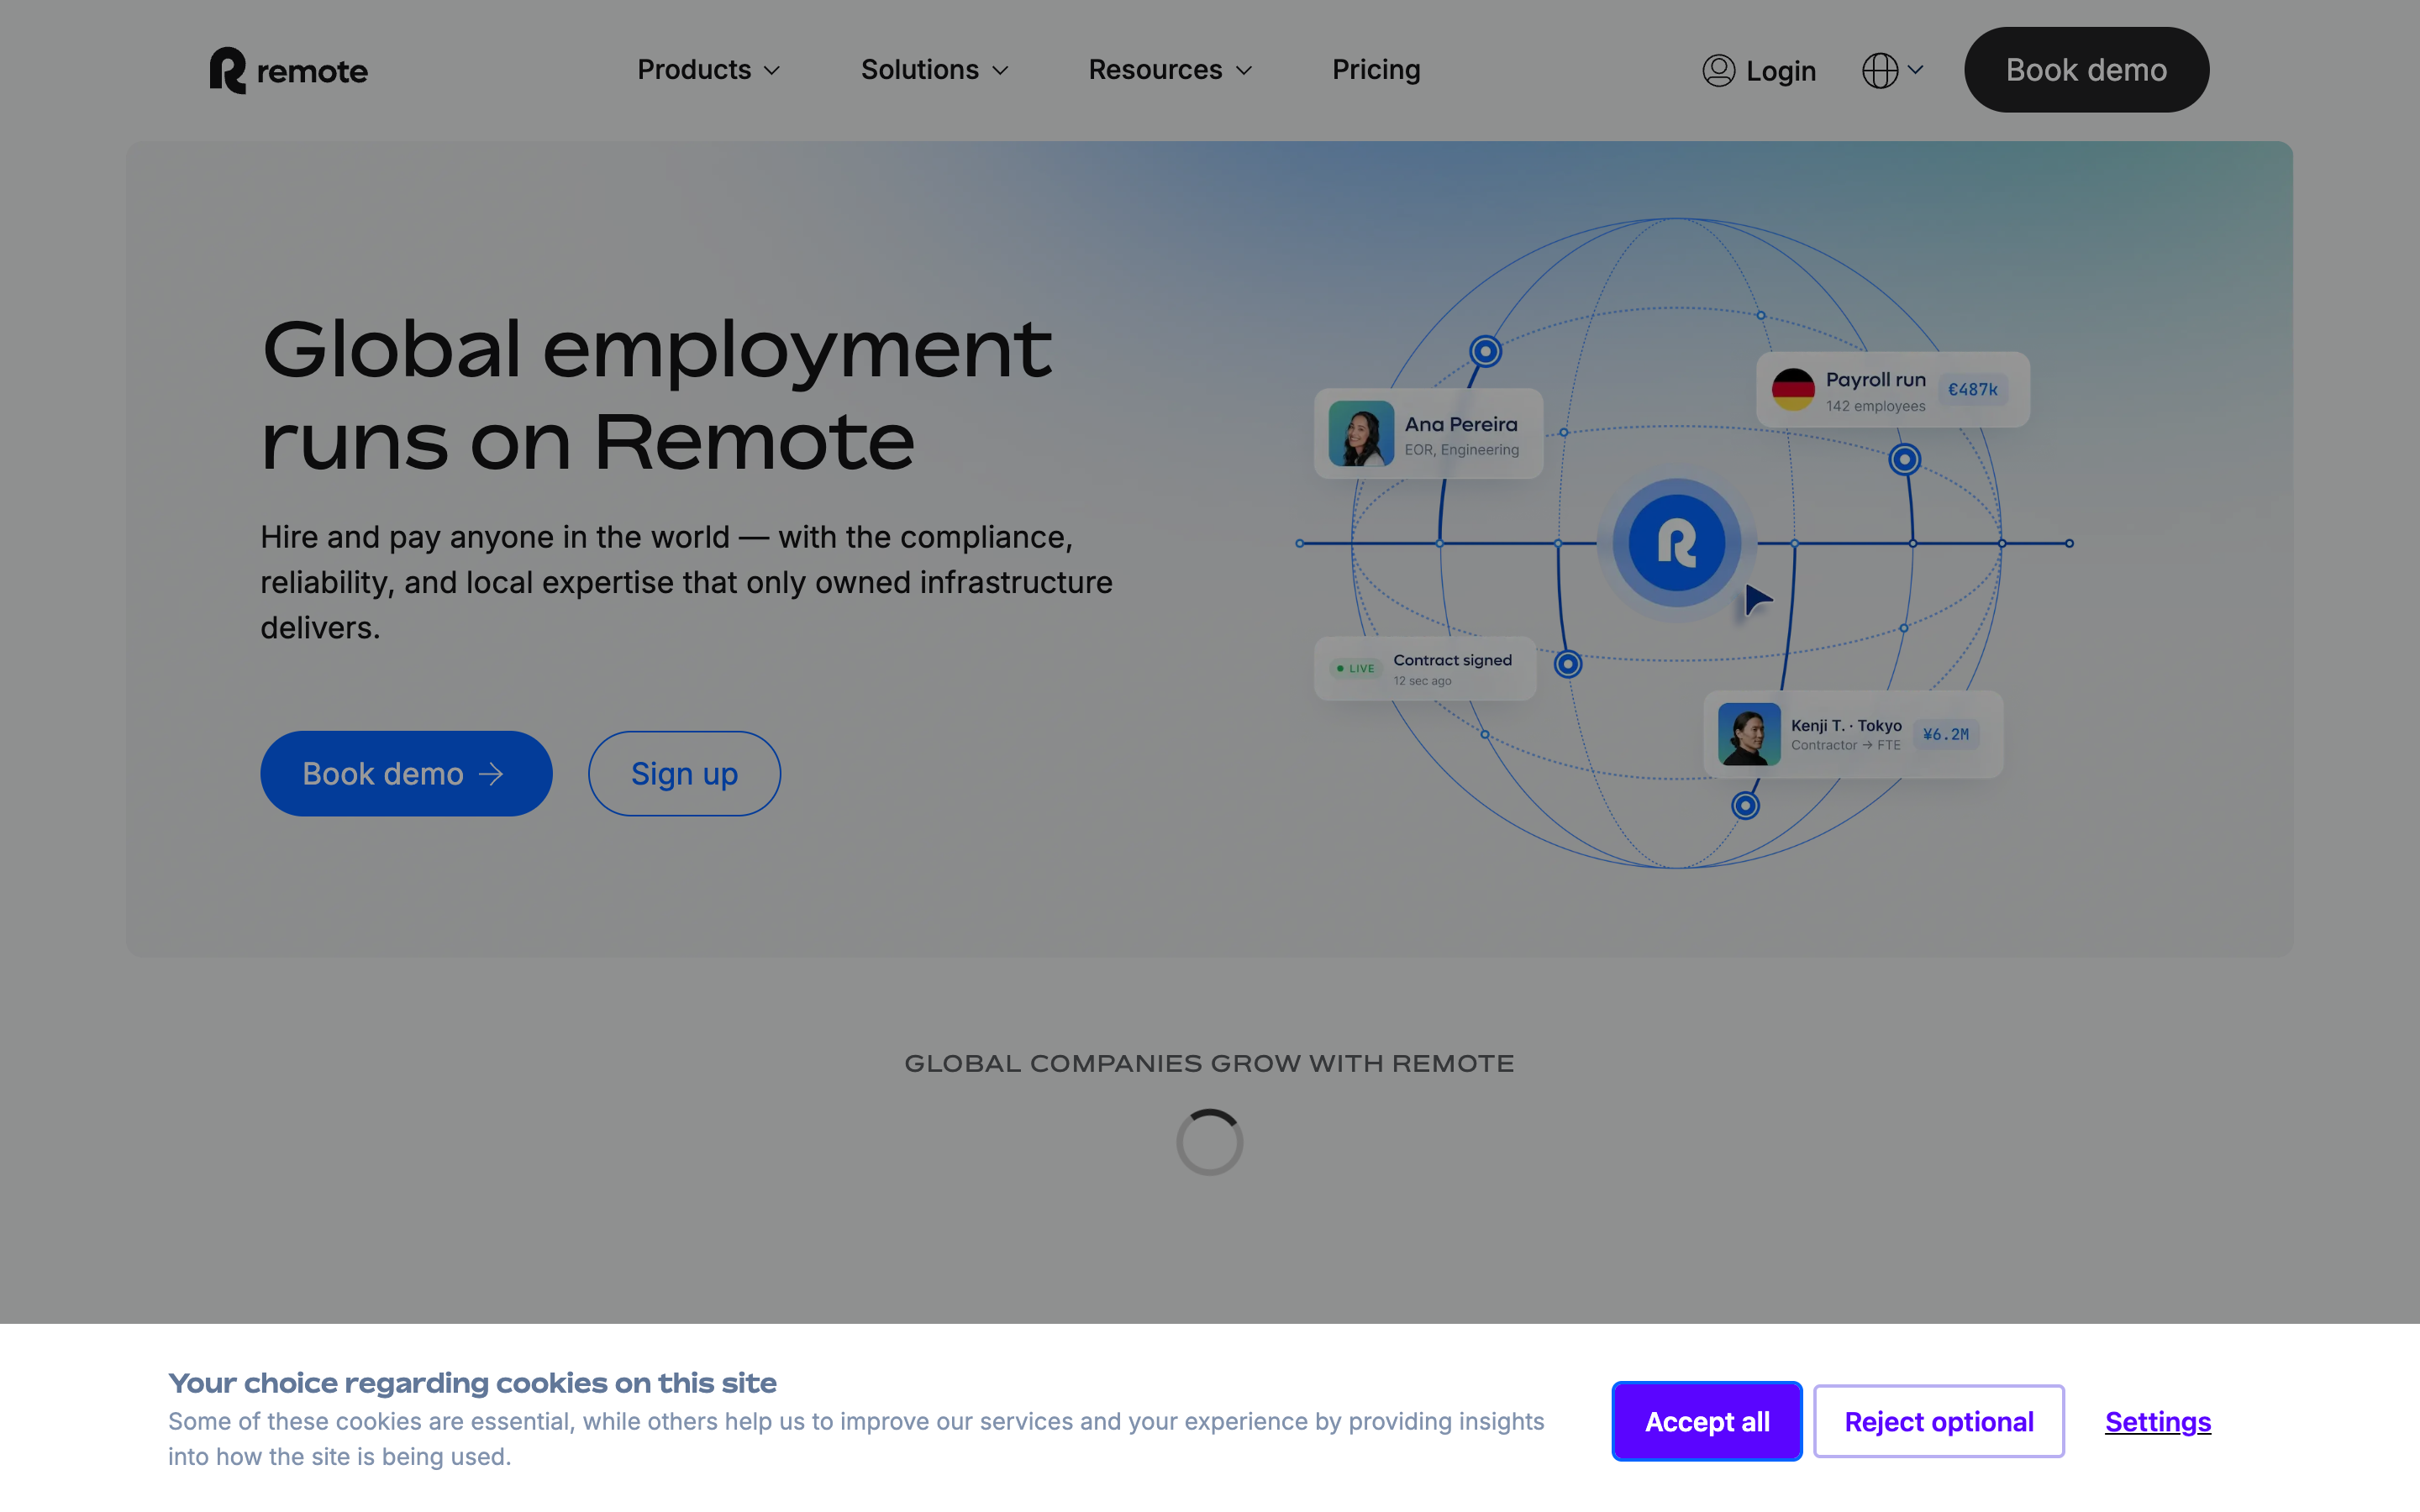This screenshot has height=1512, width=2420.
Task: Click the Login link text
Action: coord(1780,71)
